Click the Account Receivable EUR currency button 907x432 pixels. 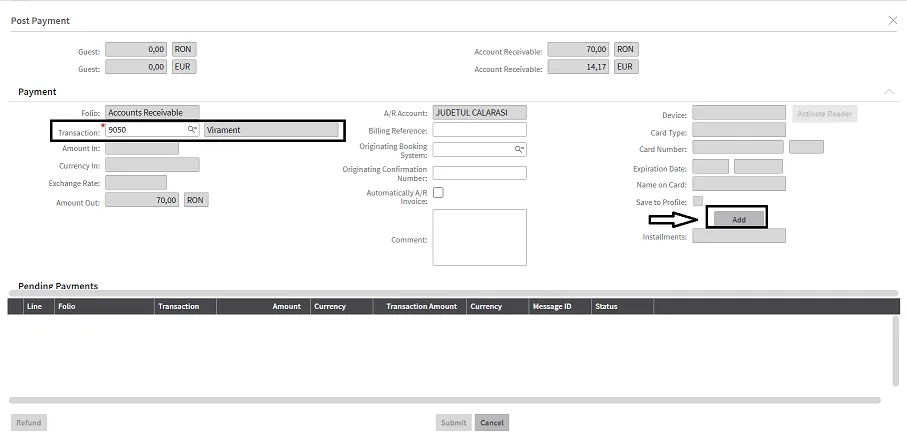point(625,67)
